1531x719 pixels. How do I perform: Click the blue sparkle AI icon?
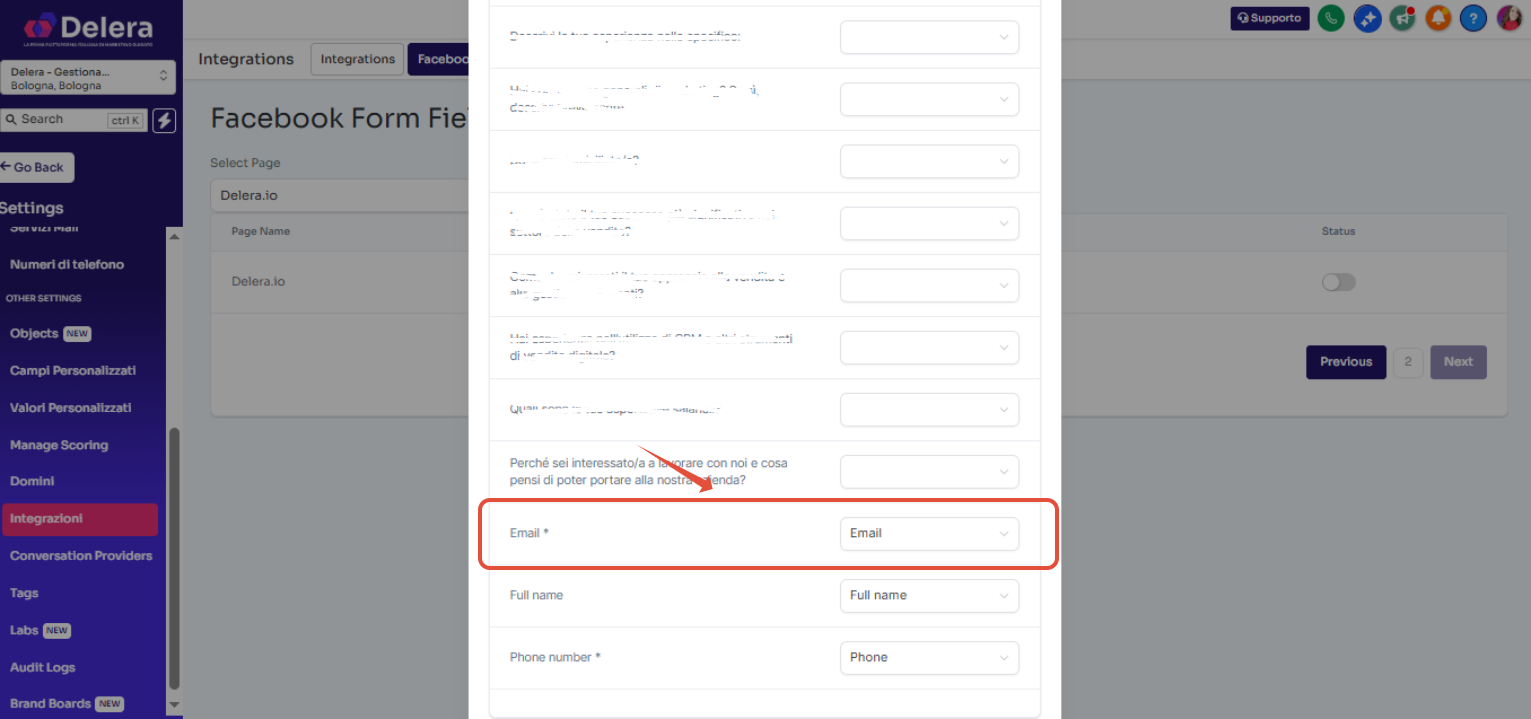coord(1366,18)
